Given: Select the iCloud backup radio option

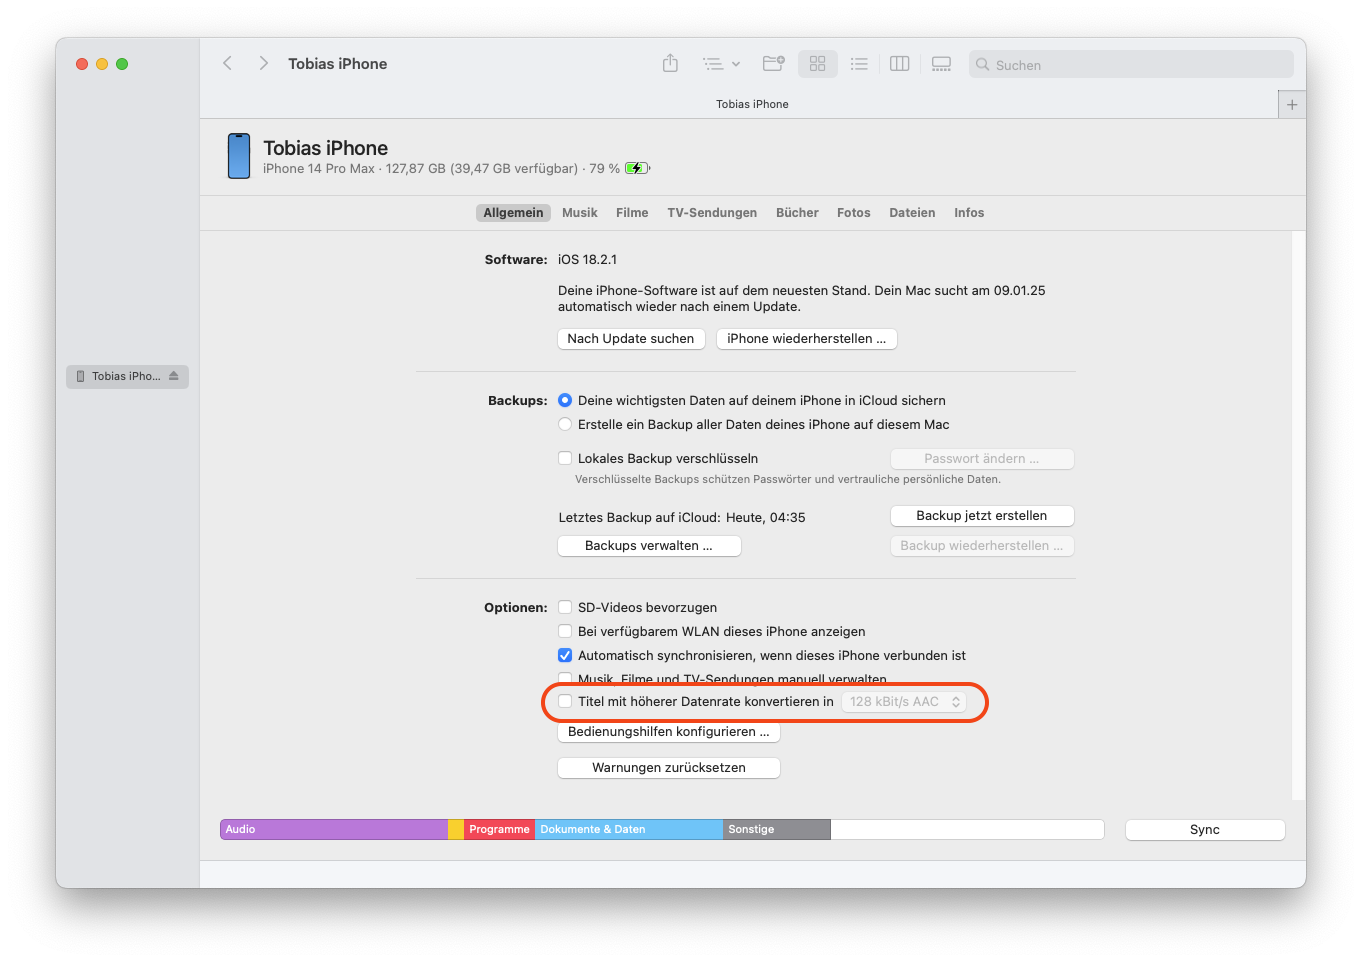Looking at the screenshot, I should [565, 400].
